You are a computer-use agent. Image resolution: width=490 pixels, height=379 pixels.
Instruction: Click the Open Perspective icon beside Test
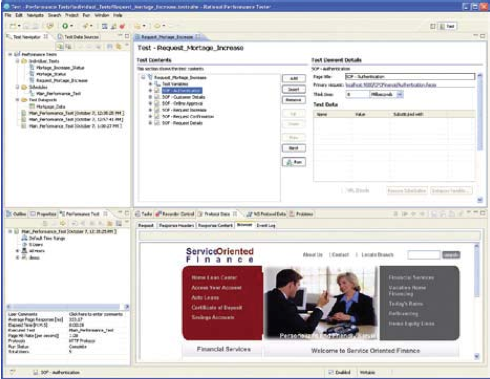pos(433,26)
